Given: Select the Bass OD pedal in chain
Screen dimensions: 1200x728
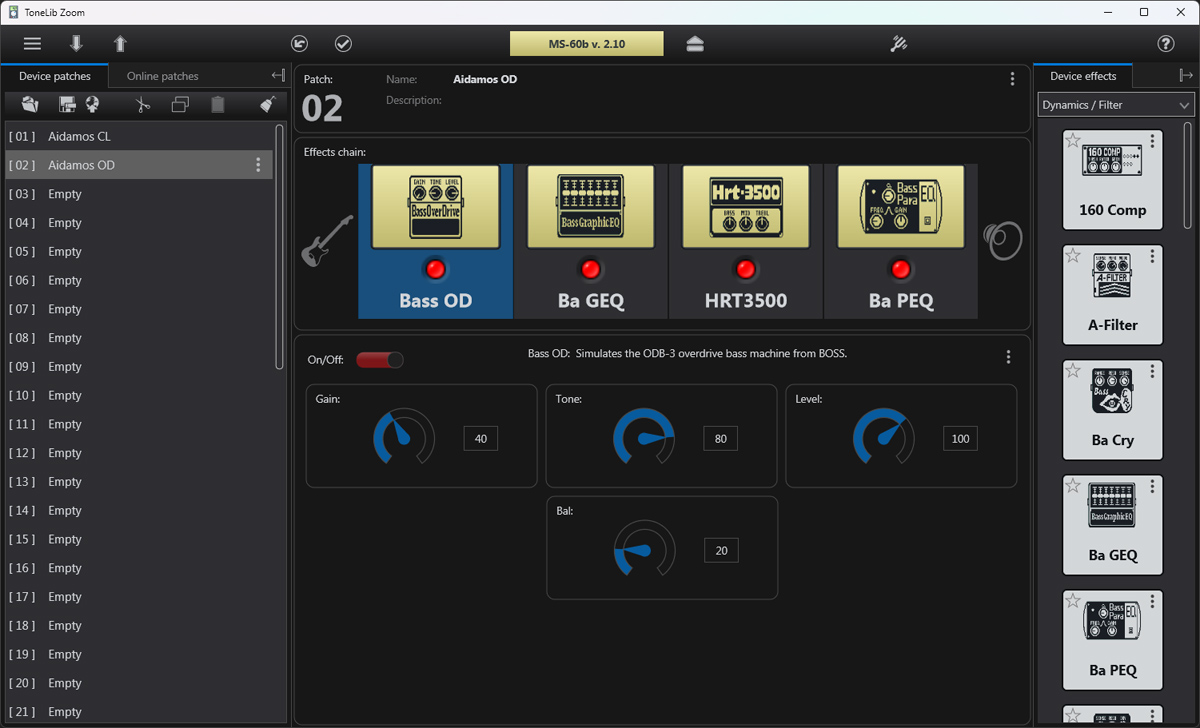Looking at the screenshot, I should 435,241.
